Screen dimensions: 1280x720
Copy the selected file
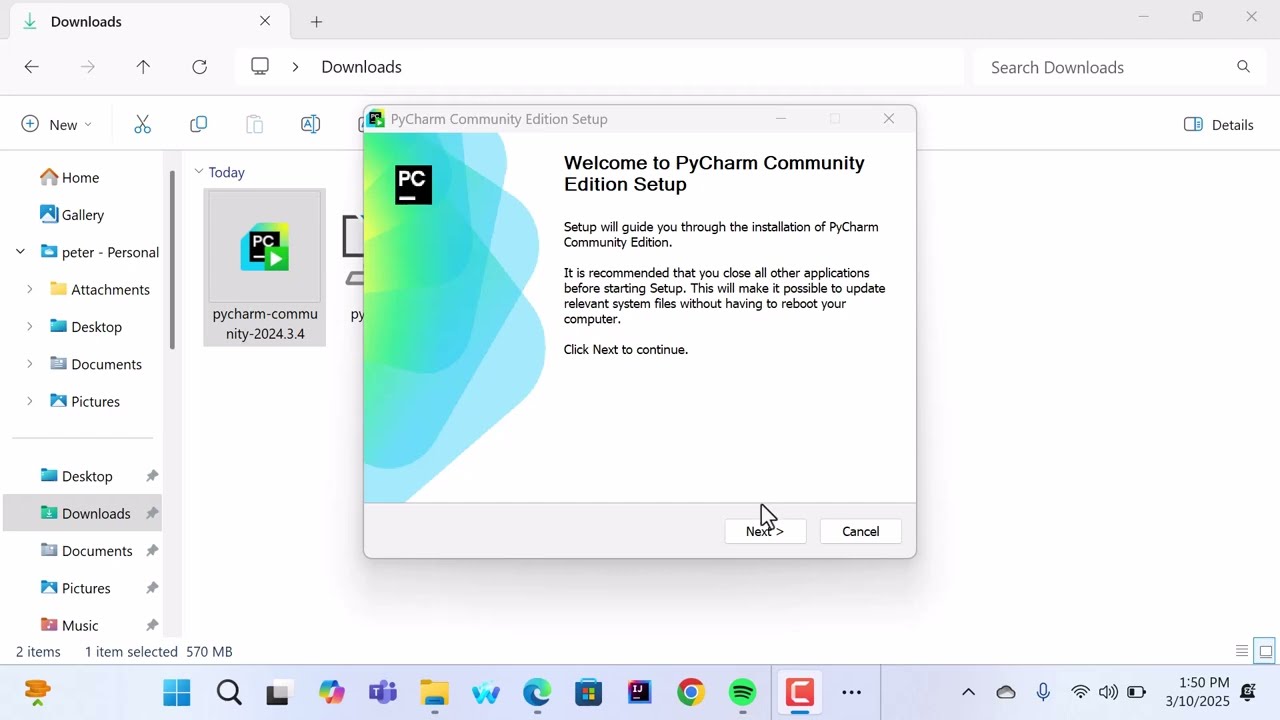(x=198, y=124)
